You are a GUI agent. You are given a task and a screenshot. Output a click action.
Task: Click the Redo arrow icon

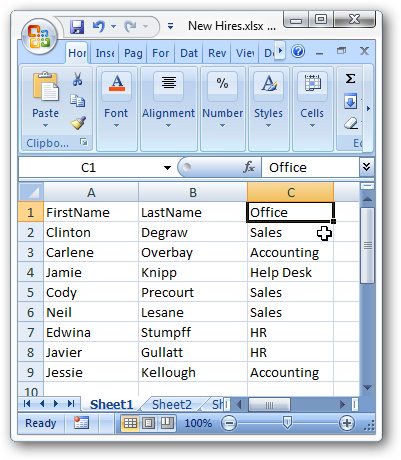click(130, 26)
